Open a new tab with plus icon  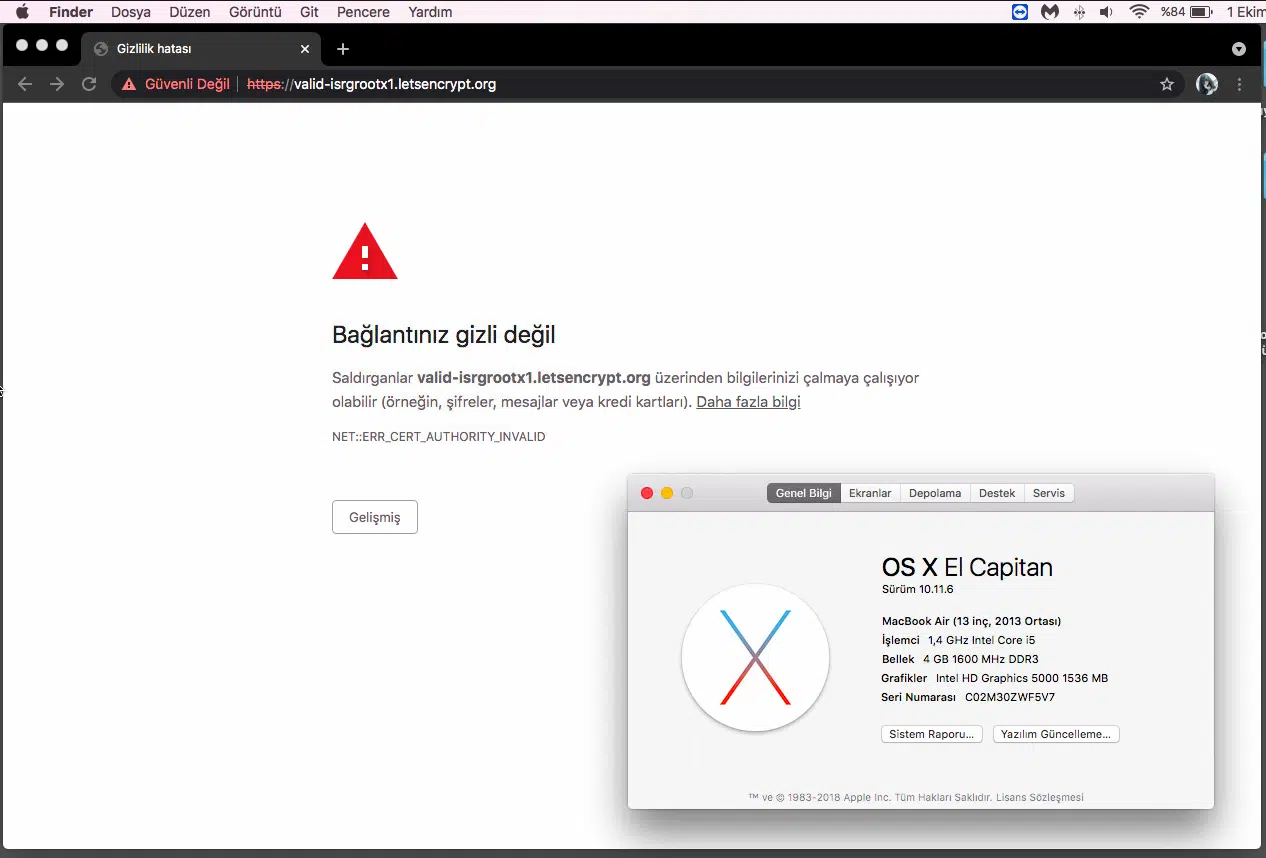click(343, 49)
